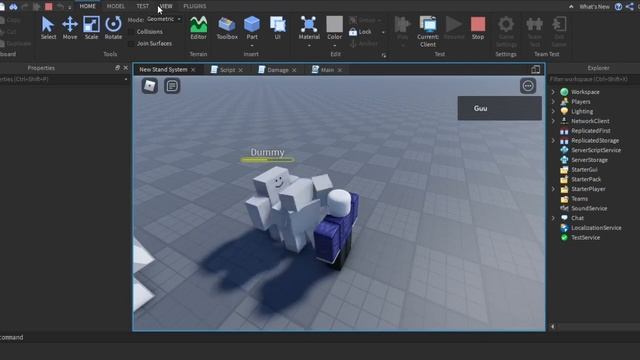This screenshot has height=360, width=640.
Task: Switch to the VIEW ribbon tab
Action: (166, 6)
